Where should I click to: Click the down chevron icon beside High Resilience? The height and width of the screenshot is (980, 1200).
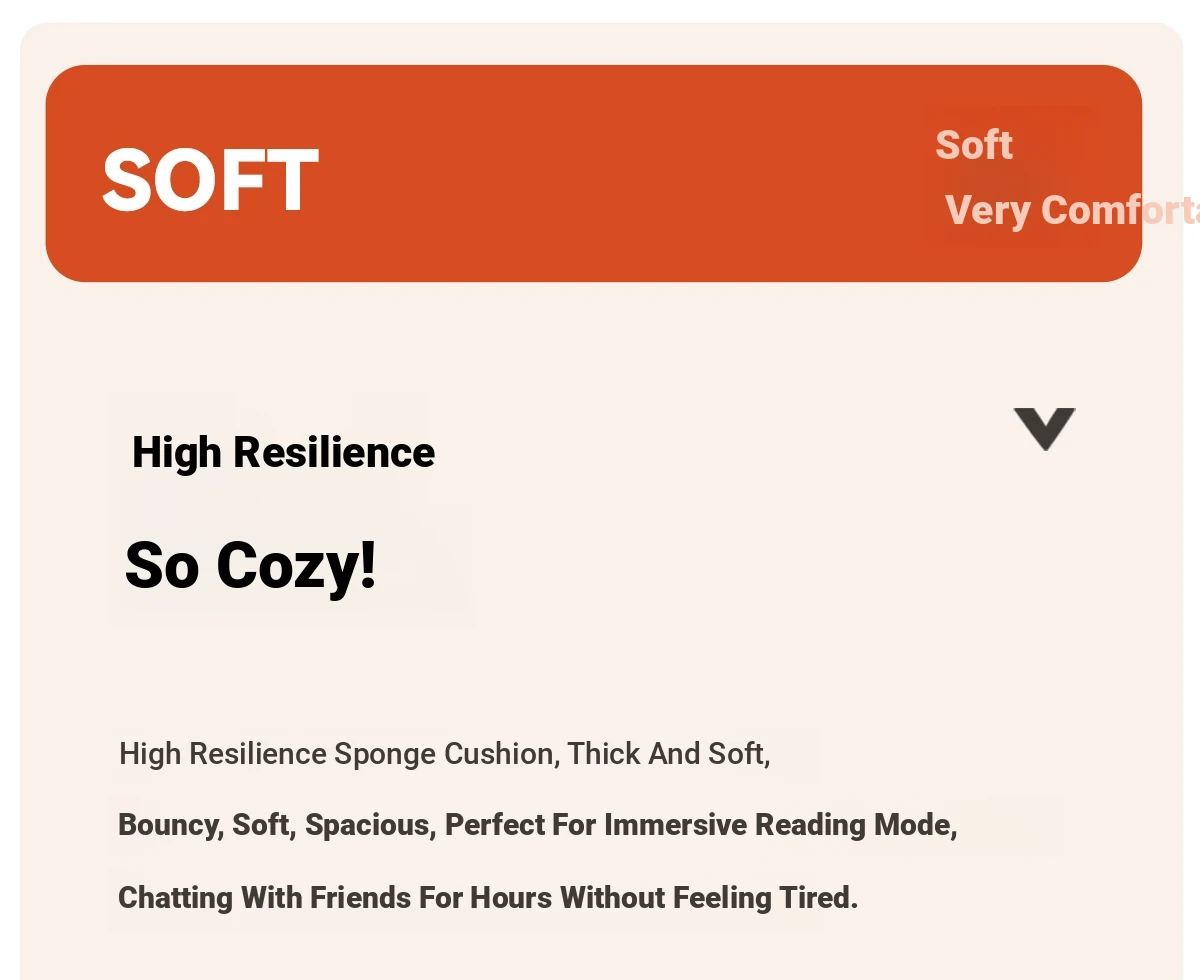click(x=1044, y=429)
